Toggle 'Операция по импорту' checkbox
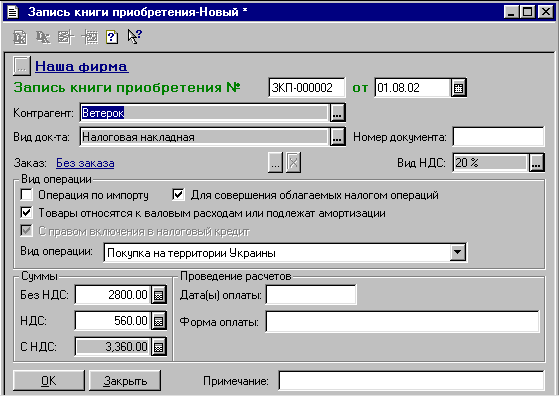The width and height of the screenshot is (559, 396). click(x=26, y=195)
